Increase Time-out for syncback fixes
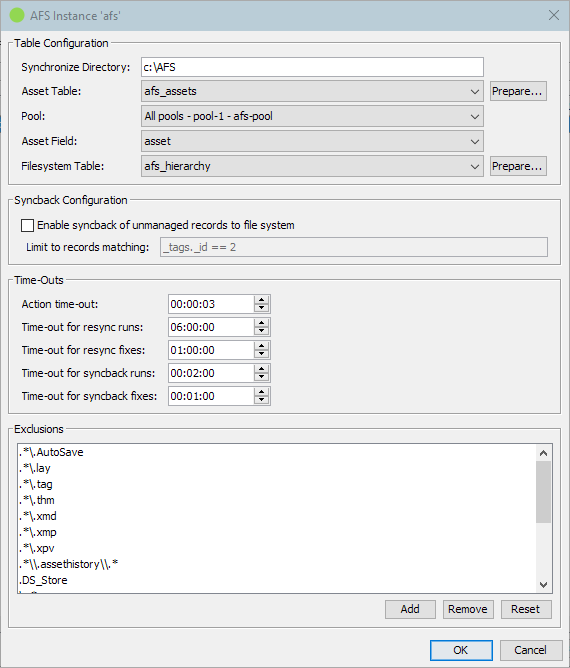The image size is (570, 668). coord(262,392)
